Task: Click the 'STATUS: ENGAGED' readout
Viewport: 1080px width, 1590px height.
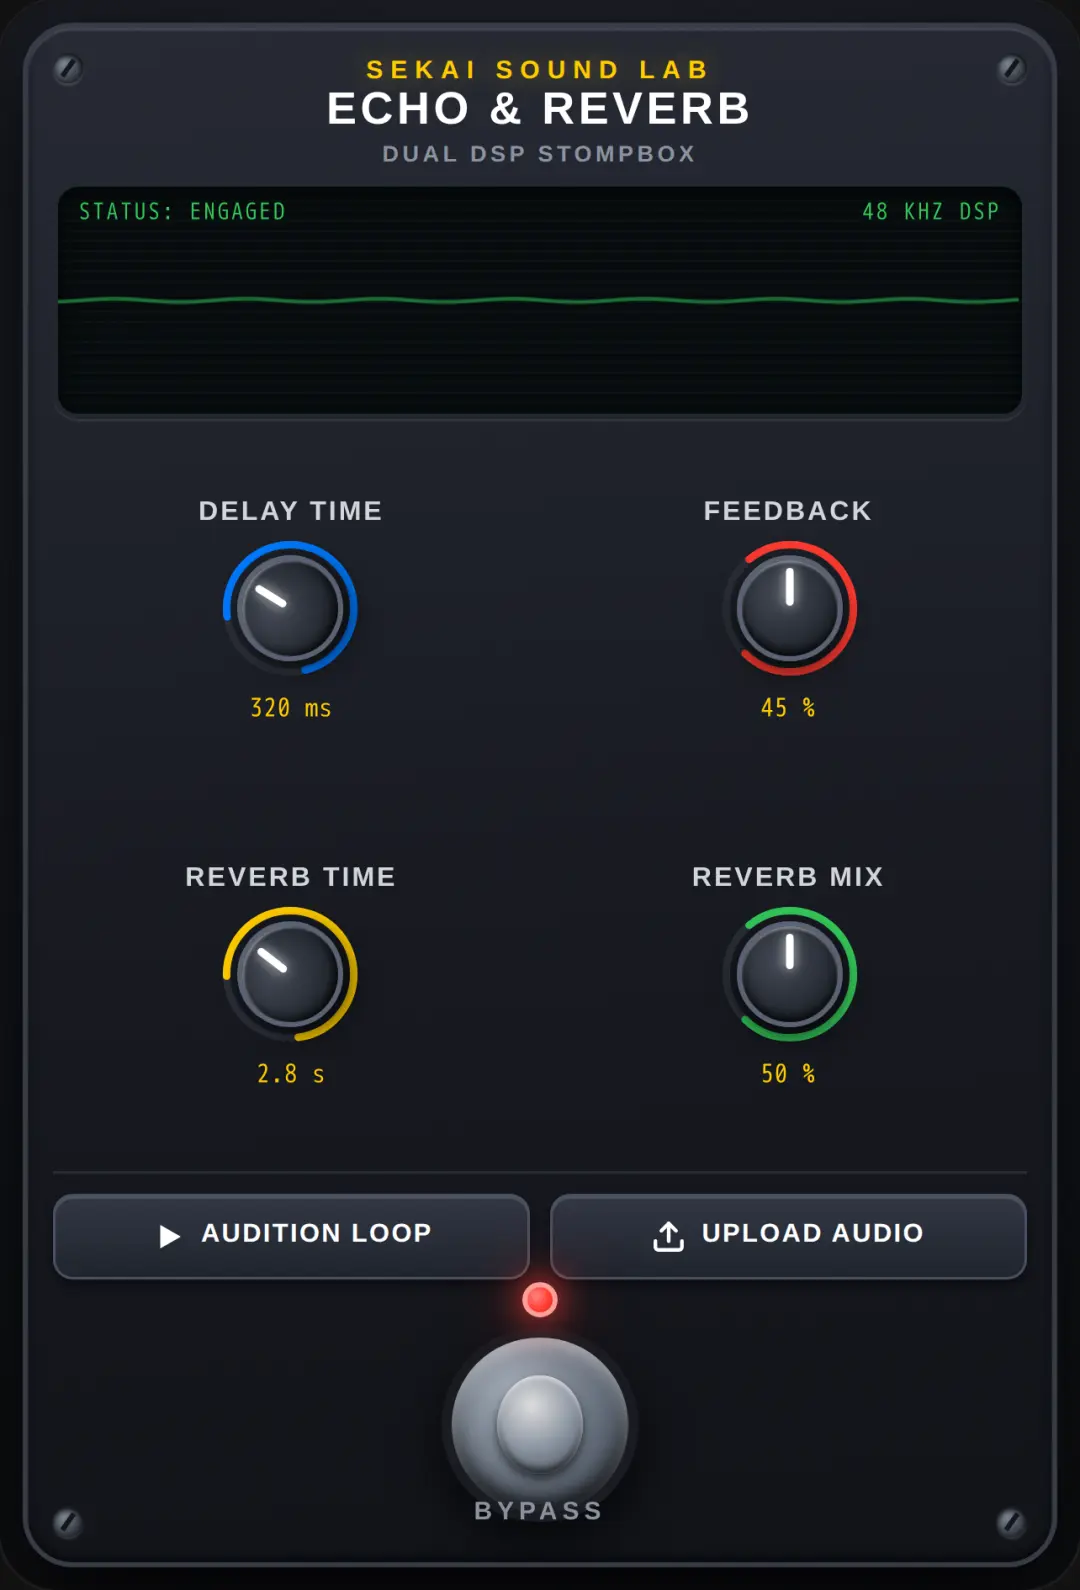Action: (x=182, y=212)
